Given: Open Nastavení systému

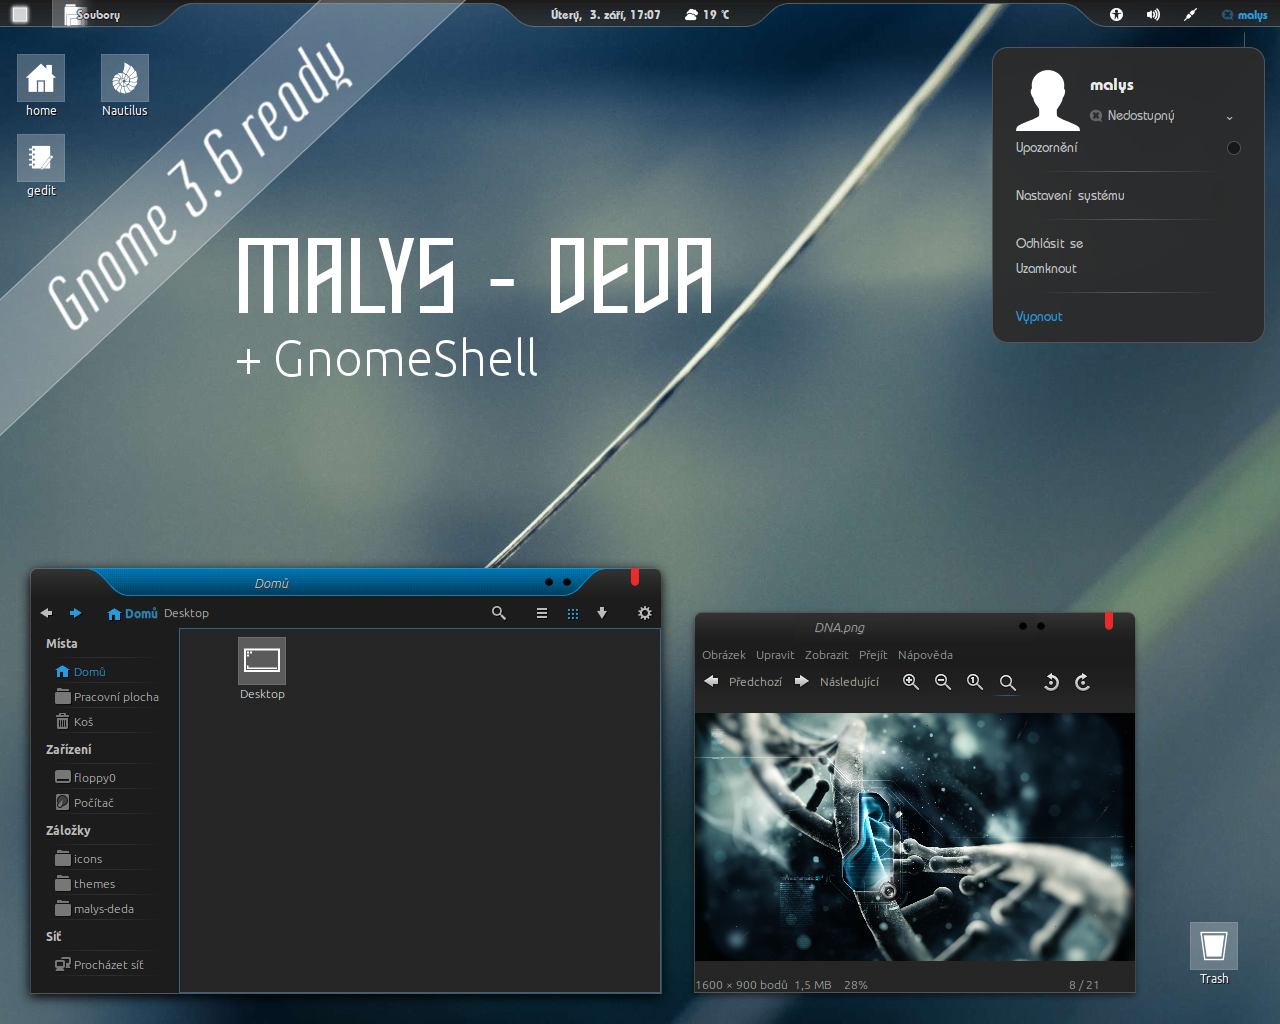Looking at the screenshot, I should [x=1070, y=196].
